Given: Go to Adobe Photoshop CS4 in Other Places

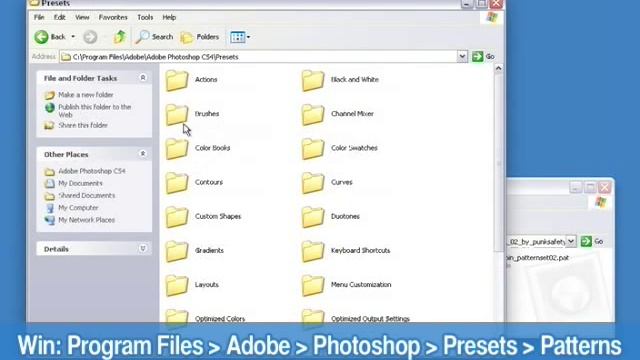Looking at the screenshot, I should [x=92, y=171].
